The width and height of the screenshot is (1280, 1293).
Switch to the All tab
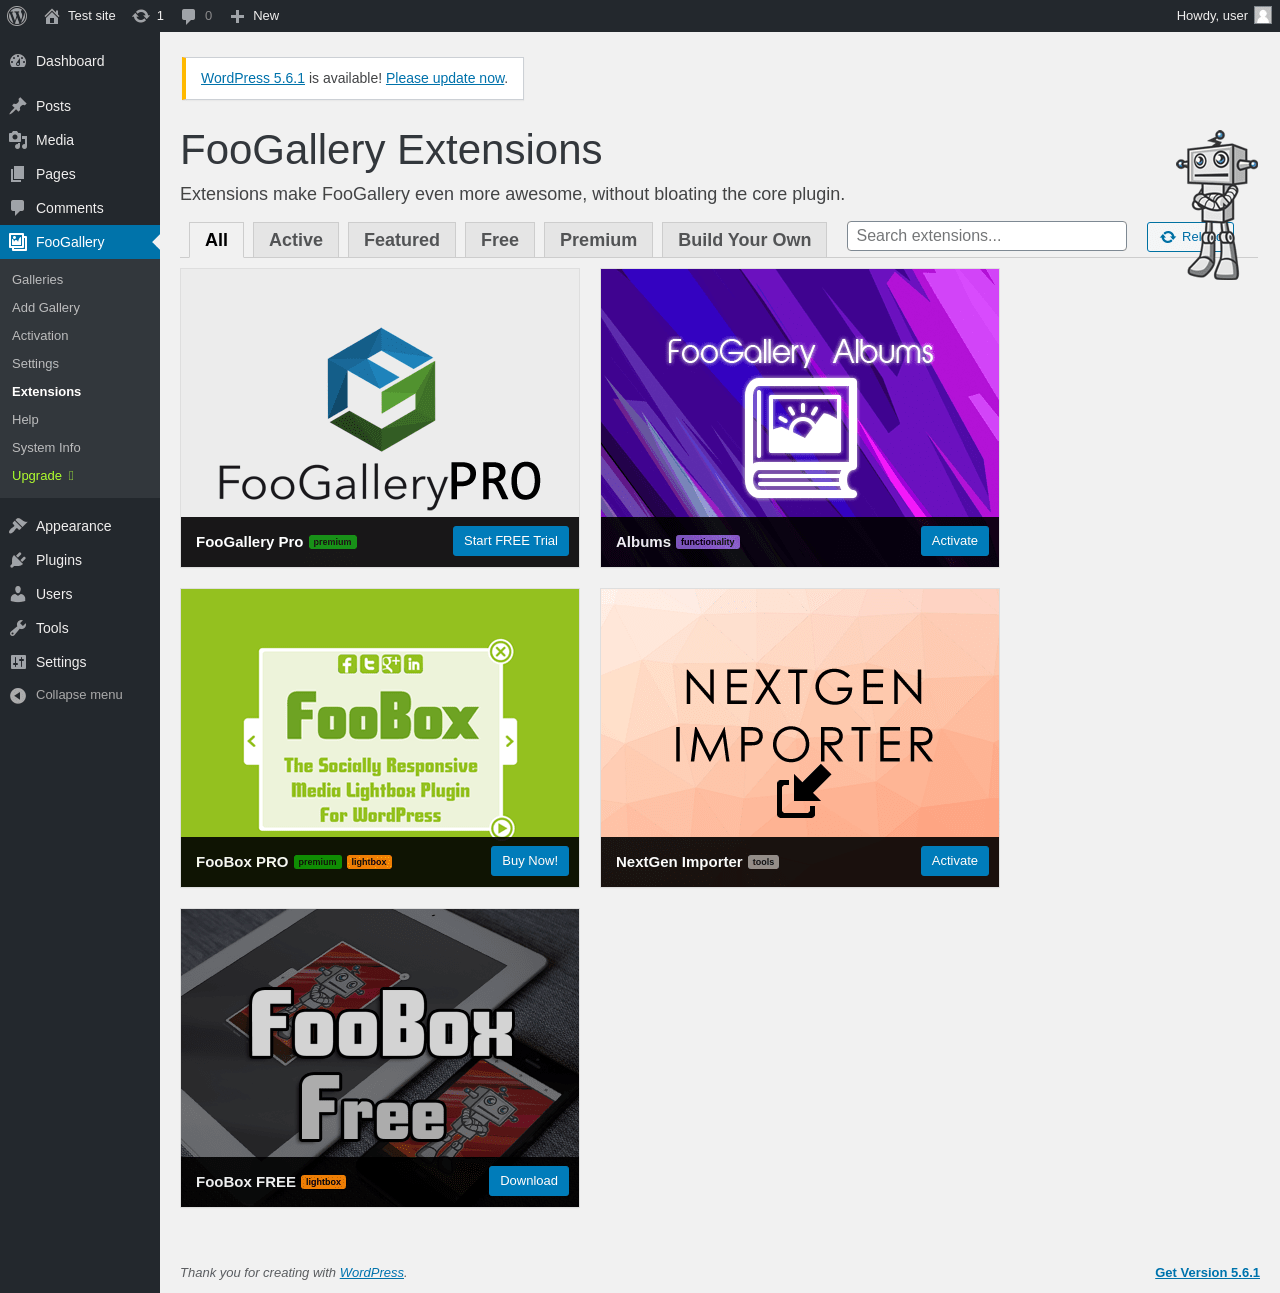pos(216,240)
